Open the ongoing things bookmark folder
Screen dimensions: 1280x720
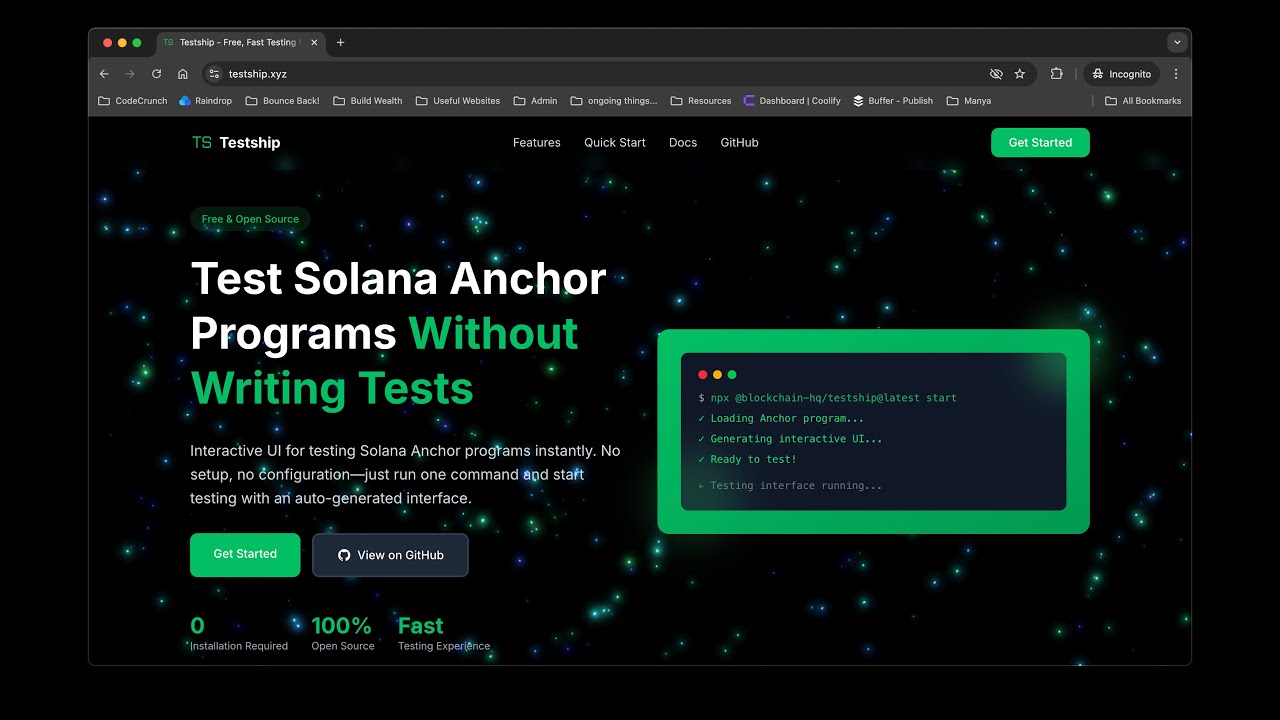click(614, 101)
